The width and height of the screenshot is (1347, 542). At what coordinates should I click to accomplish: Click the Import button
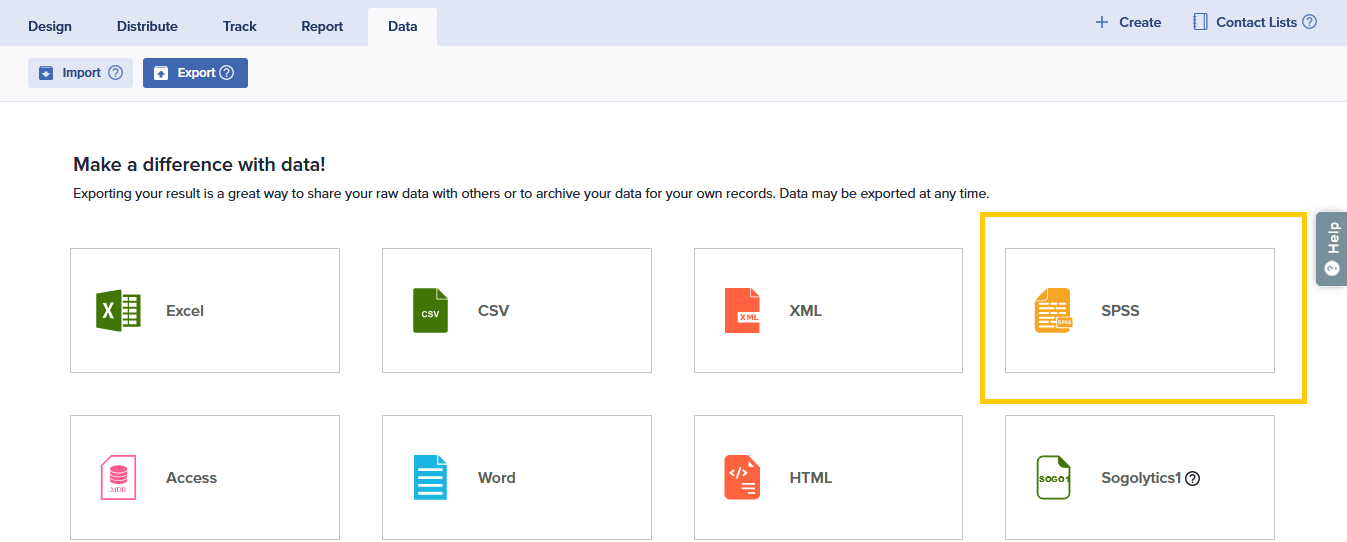(70, 73)
